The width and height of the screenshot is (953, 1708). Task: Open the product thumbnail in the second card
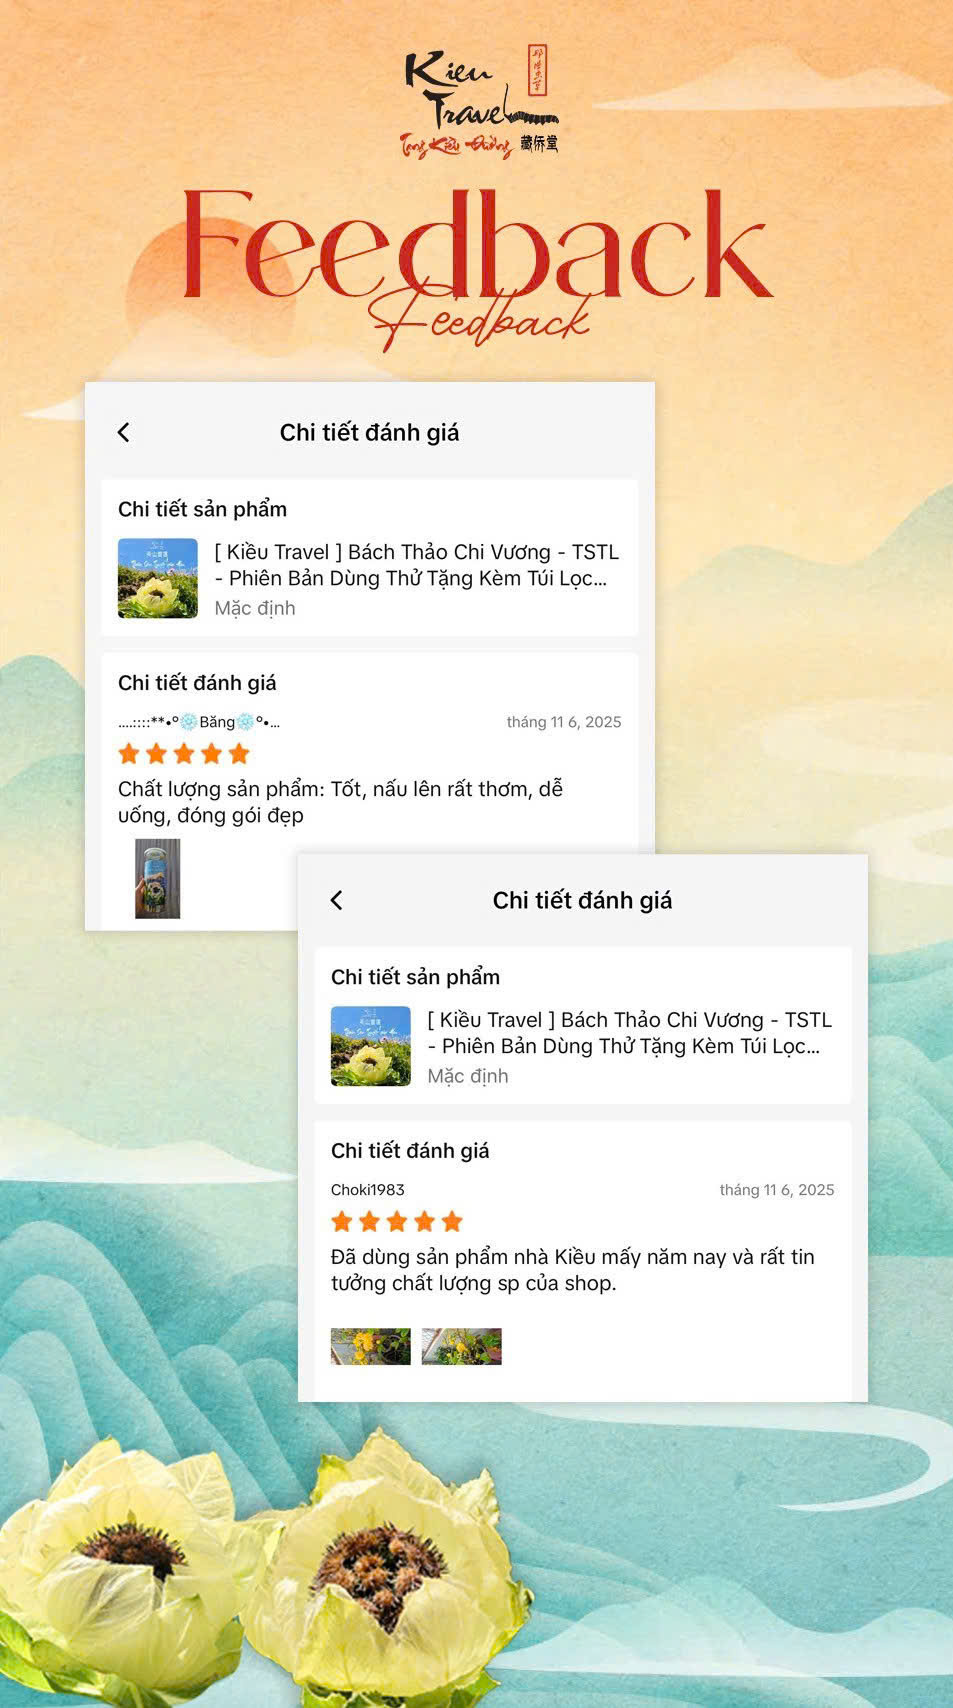pyautogui.click(x=371, y=1046)
